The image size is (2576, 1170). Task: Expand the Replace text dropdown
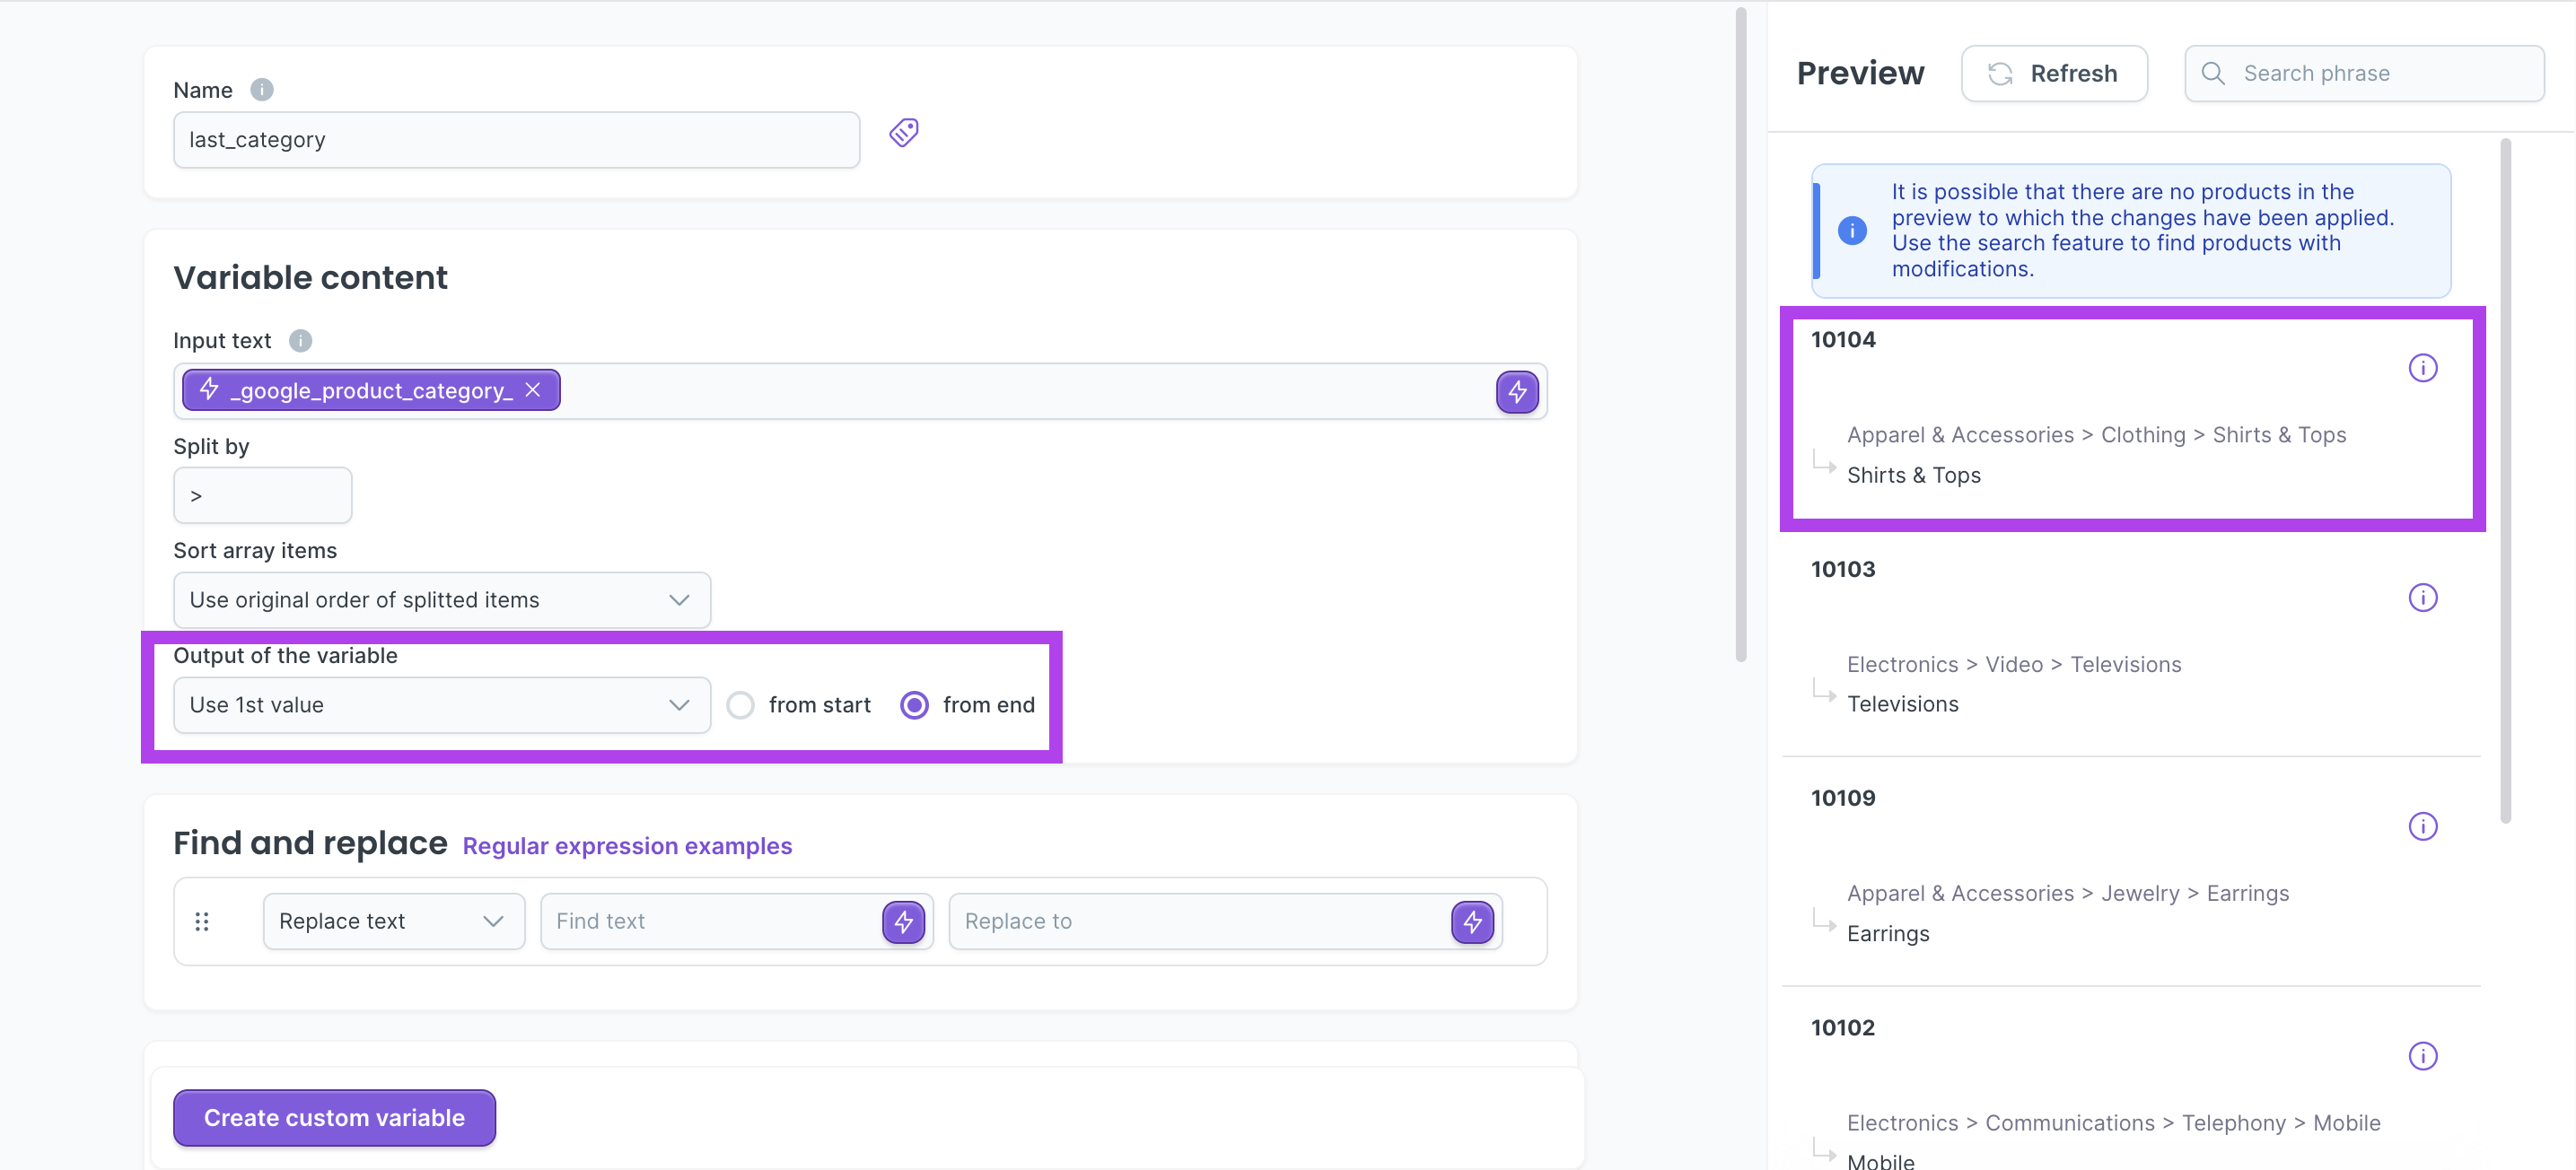393,921
